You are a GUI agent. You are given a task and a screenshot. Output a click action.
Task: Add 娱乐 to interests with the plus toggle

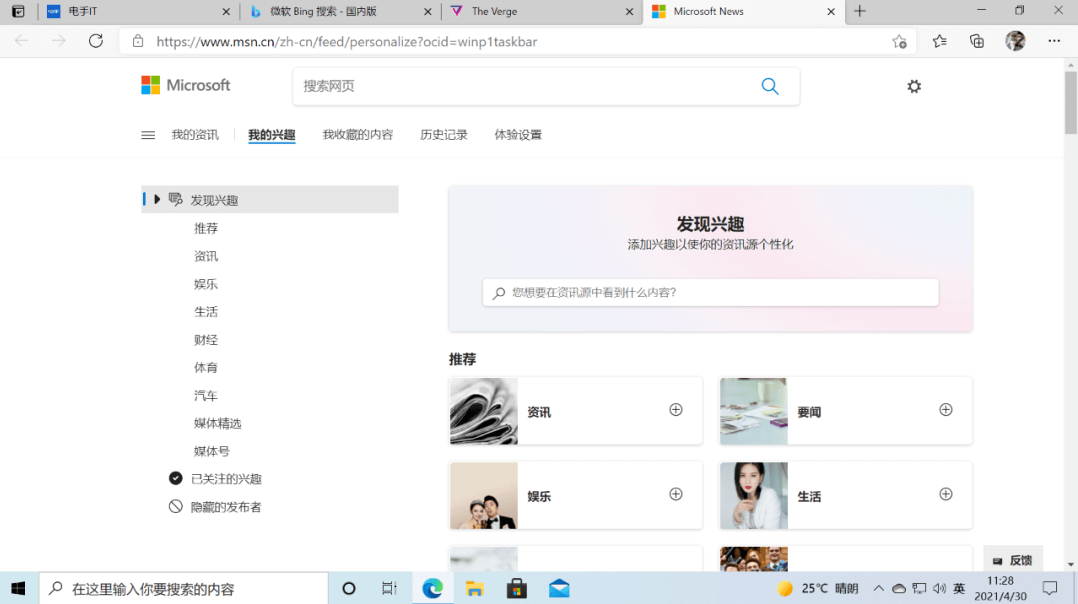[x=675, y=495]
